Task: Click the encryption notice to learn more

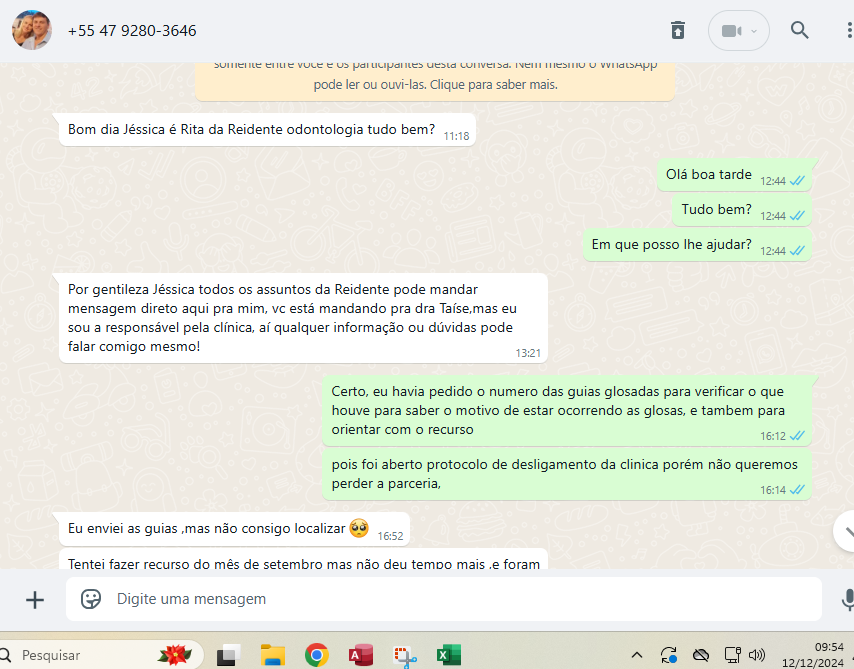Action: (x=435, y=76)
